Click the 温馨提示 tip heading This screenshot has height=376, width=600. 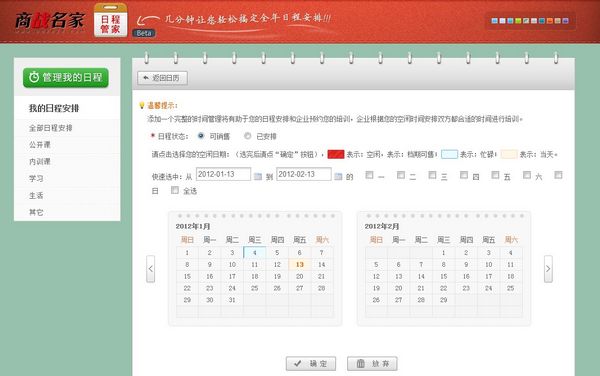(x=162, y=105)
